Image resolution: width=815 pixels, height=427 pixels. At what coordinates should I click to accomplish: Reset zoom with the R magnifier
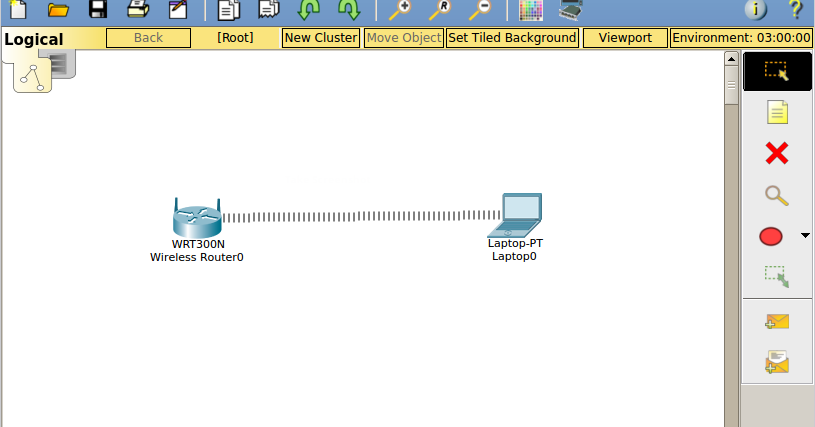click(440, 9)
